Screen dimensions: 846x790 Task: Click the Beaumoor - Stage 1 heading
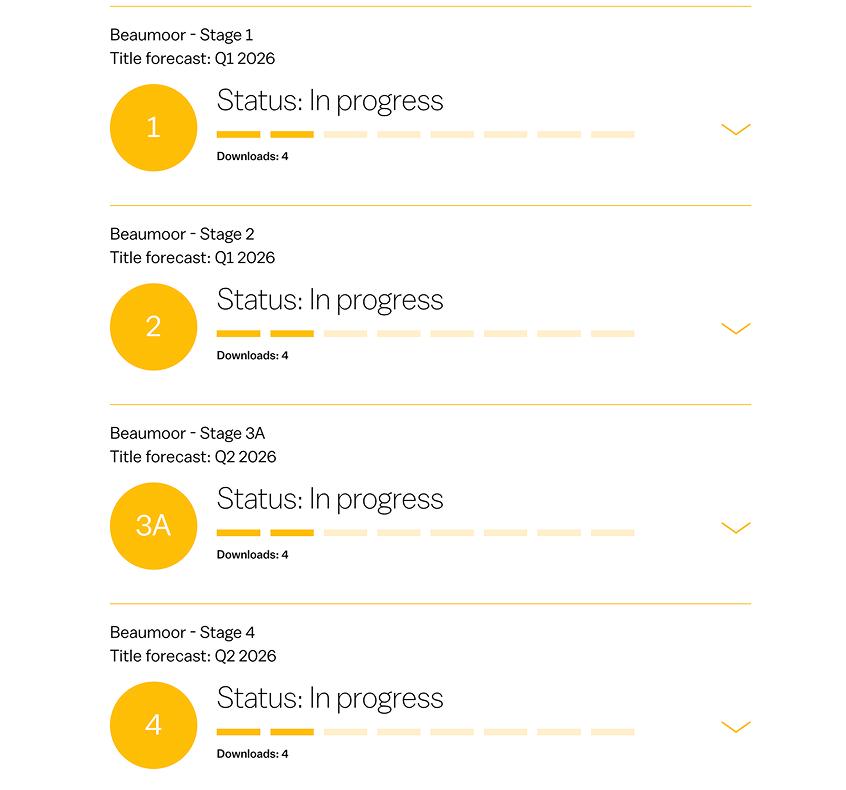click(181, 35)
